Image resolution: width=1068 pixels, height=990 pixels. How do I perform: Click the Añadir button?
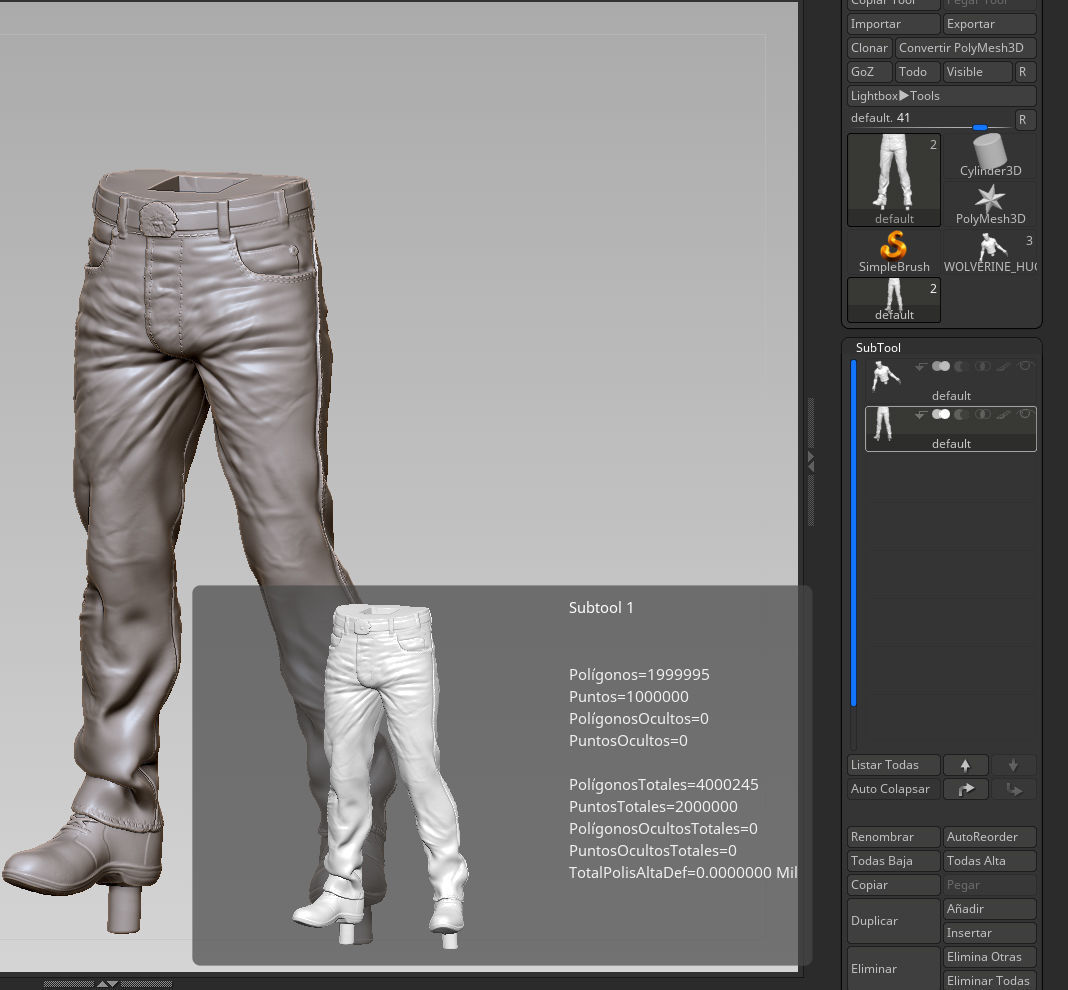tap(990, 909)
